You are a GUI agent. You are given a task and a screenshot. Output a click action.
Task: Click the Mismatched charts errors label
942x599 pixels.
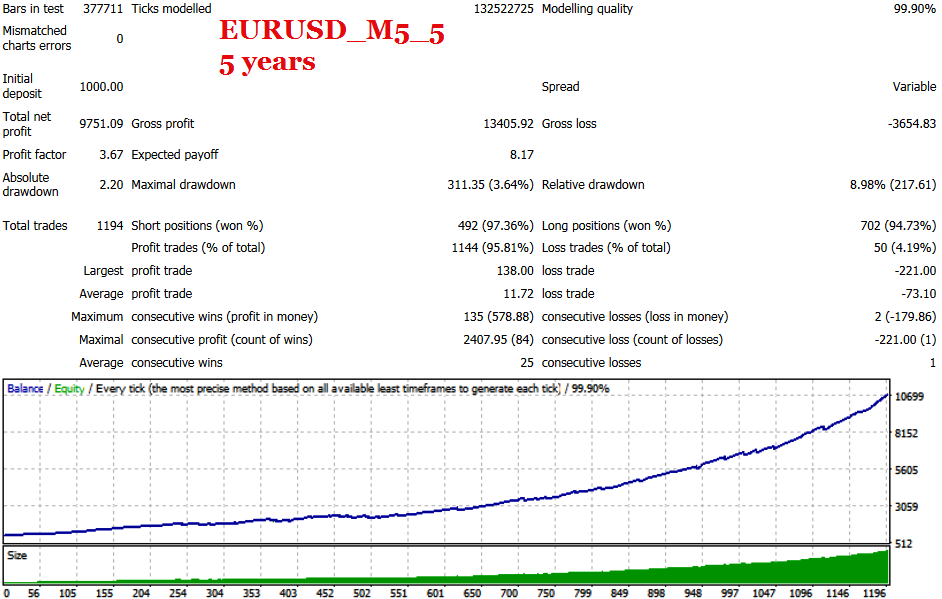(37, 38)
